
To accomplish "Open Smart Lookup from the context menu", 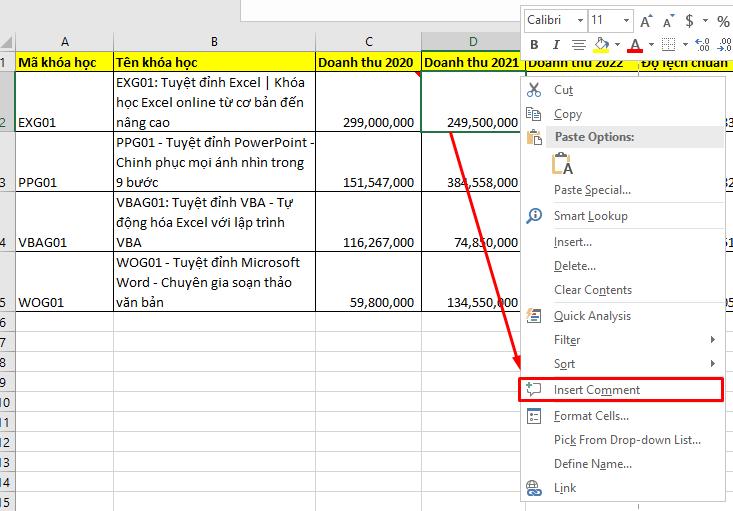I will 590,216.
